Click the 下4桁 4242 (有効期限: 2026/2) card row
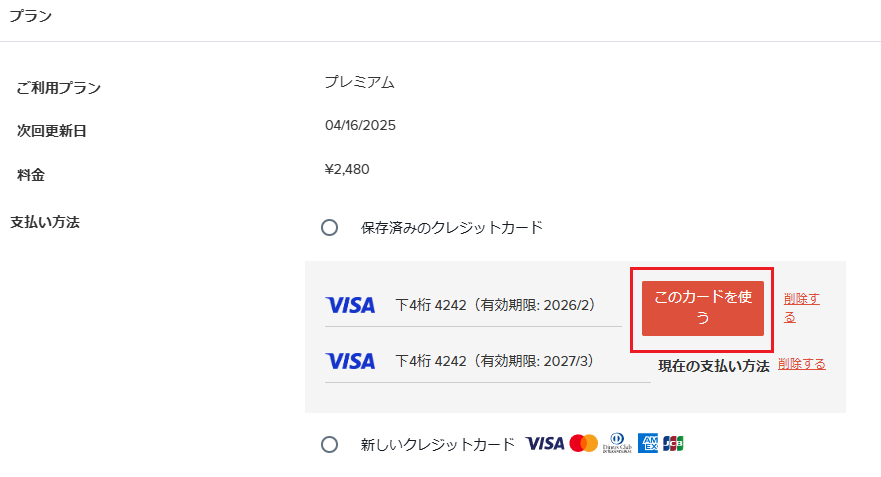The width and height of the screenshot is (881, 477). (x=473, y=305)
